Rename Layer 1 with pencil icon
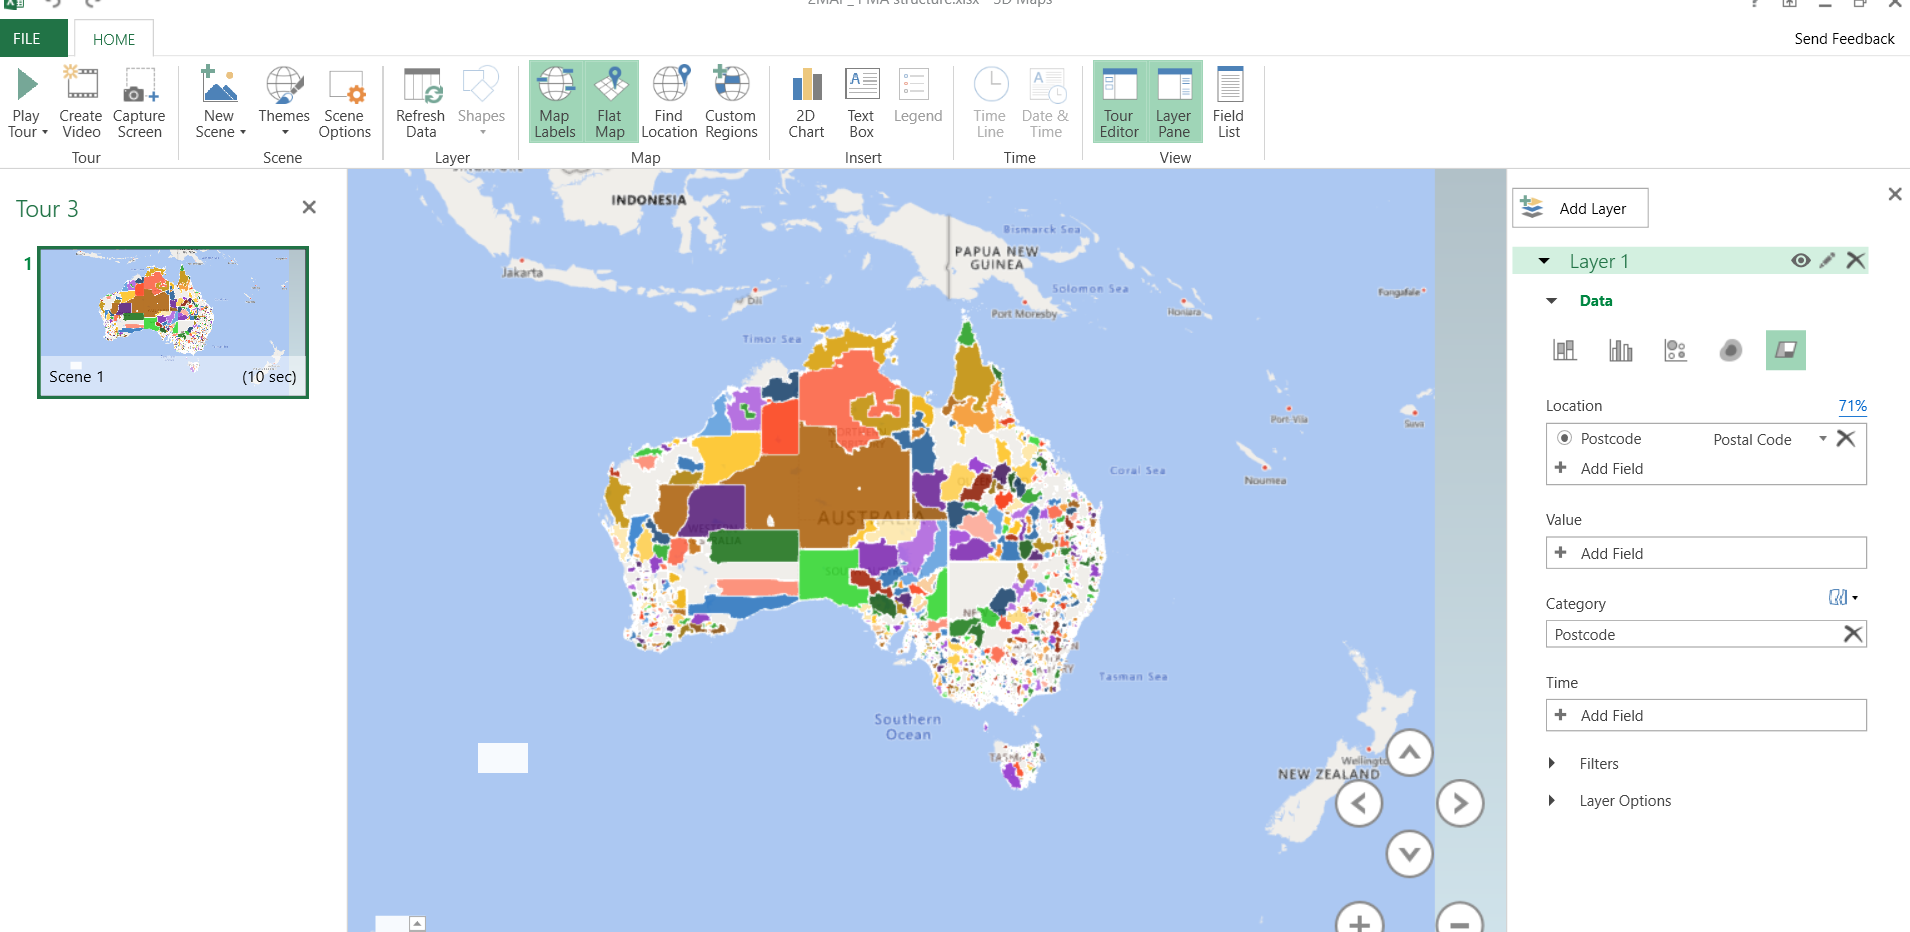1910x932 pixels. tap(1827, 260)
